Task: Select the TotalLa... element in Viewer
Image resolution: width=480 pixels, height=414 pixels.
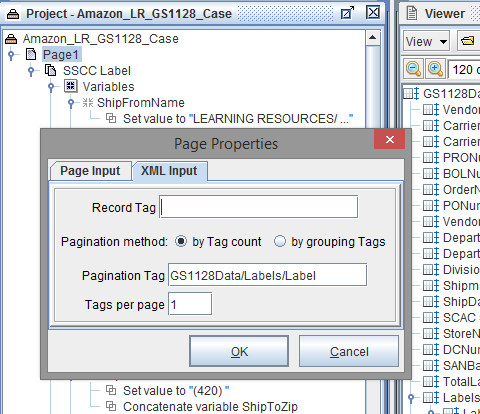Action: click(x=461, y=382)
